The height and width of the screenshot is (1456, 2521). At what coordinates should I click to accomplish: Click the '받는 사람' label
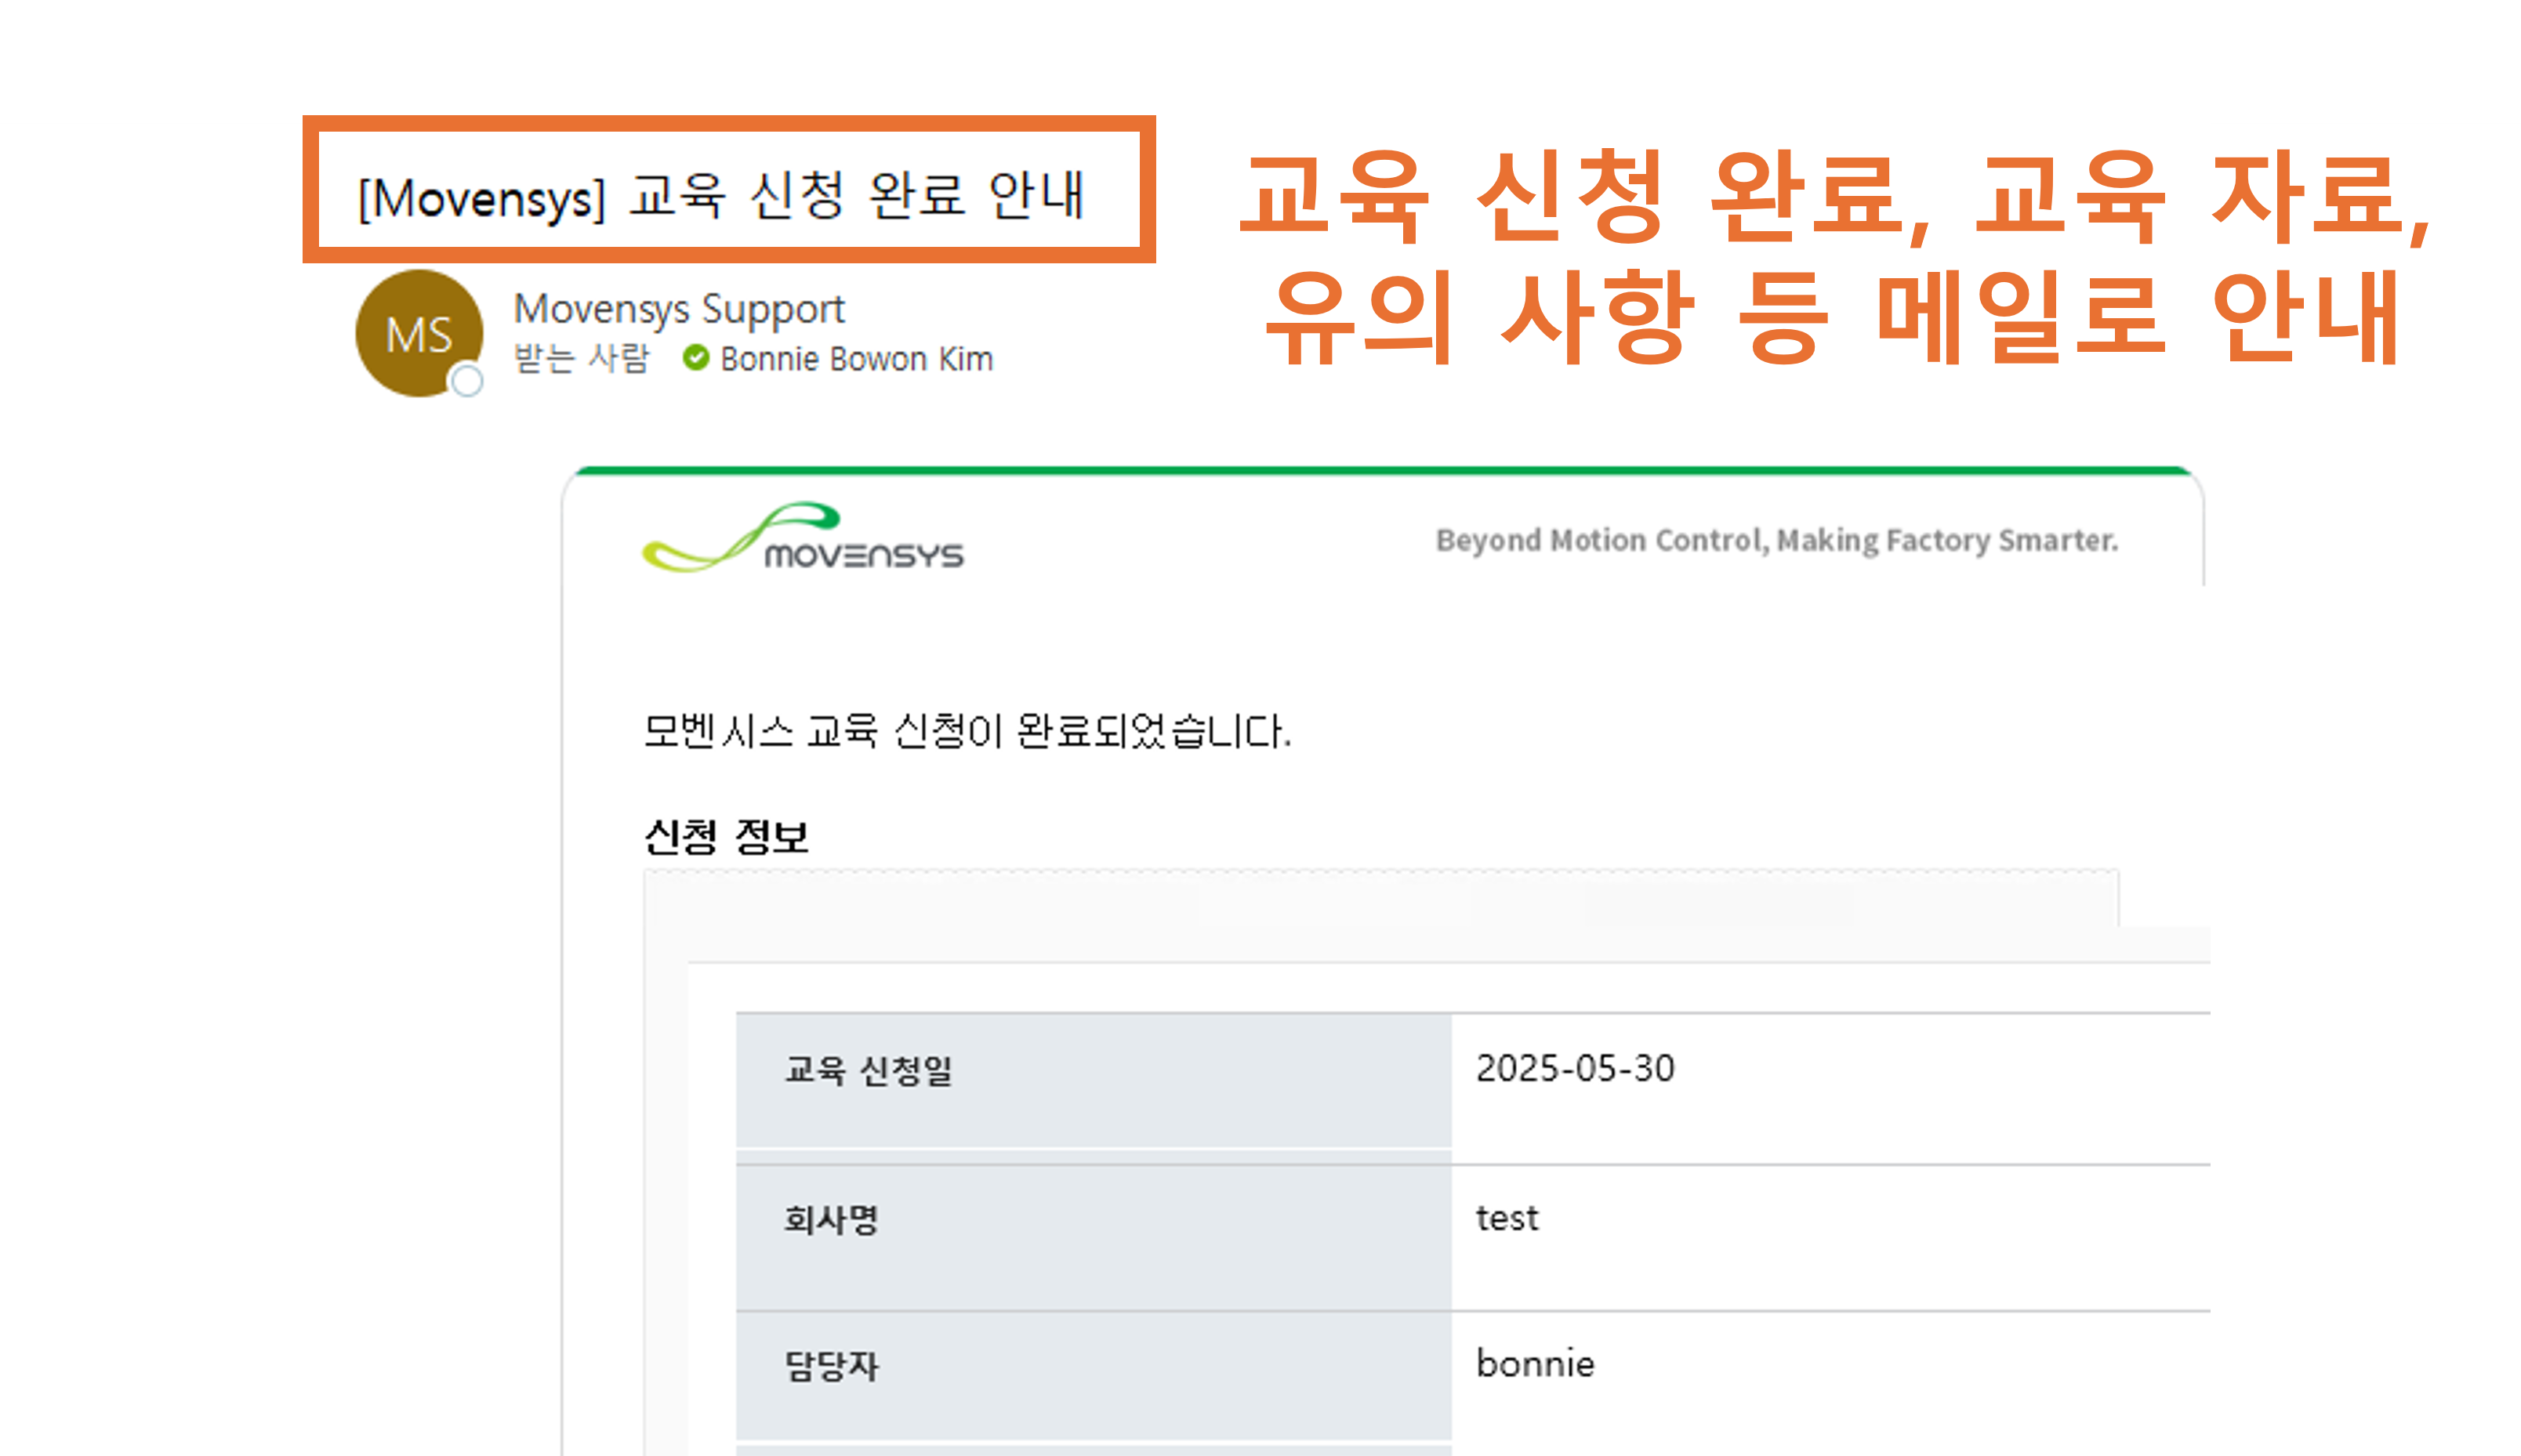581,358
